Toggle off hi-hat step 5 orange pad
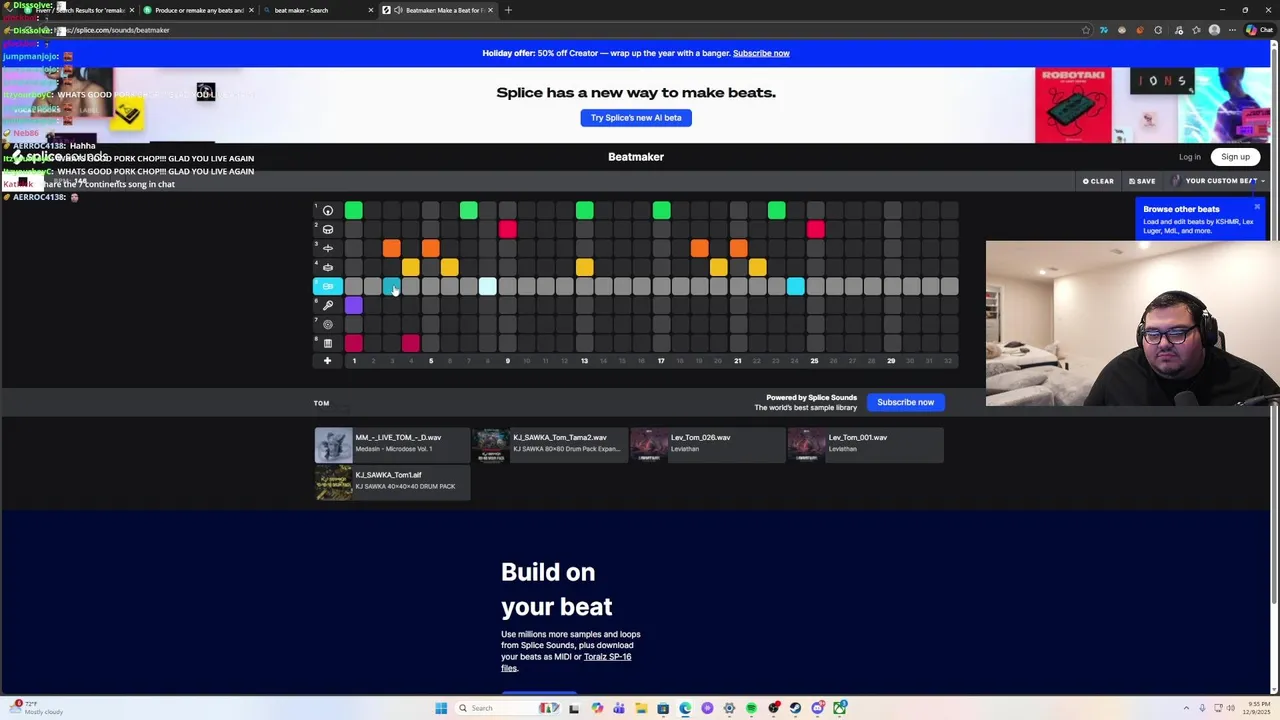The image size is (1280, 720). tap(430, 248)
